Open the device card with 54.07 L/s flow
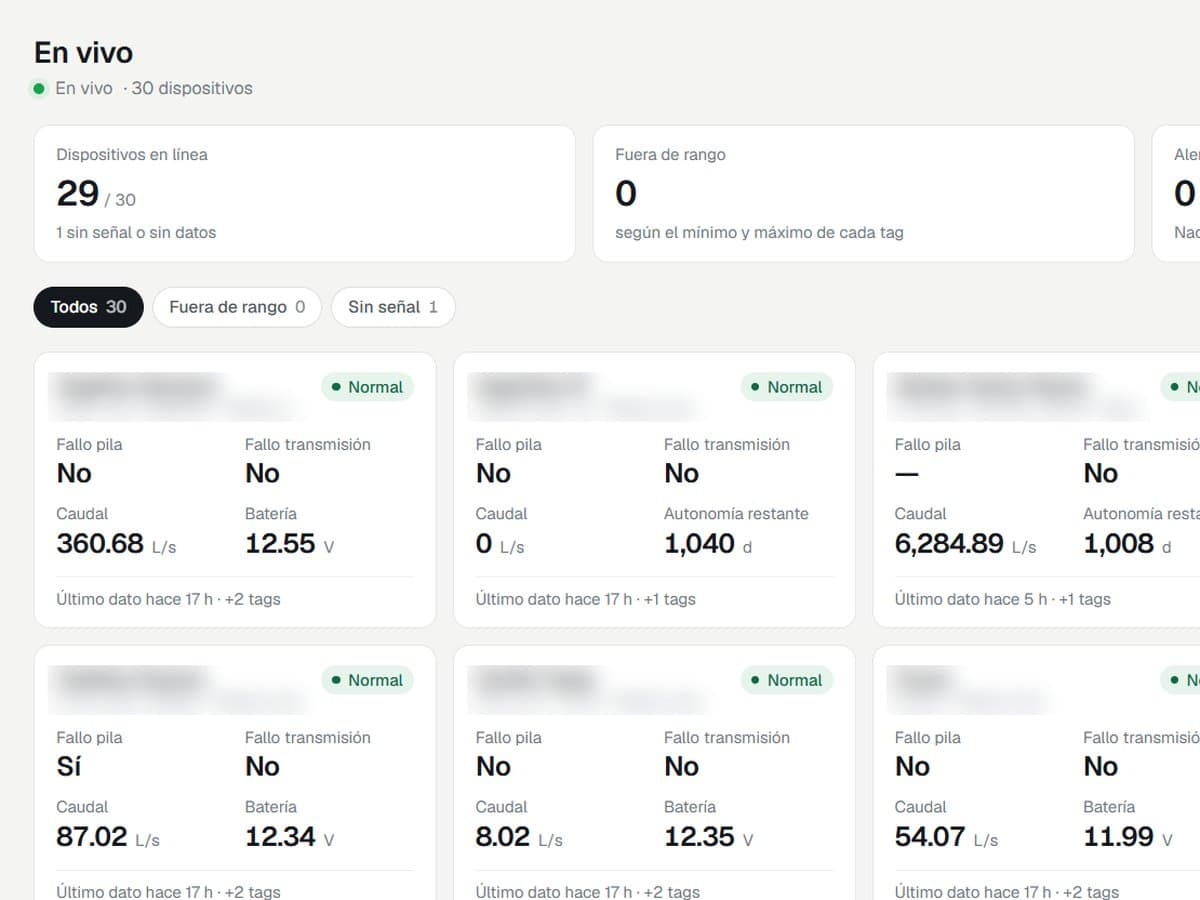The image size is (1200, 900). (1036, 772)
